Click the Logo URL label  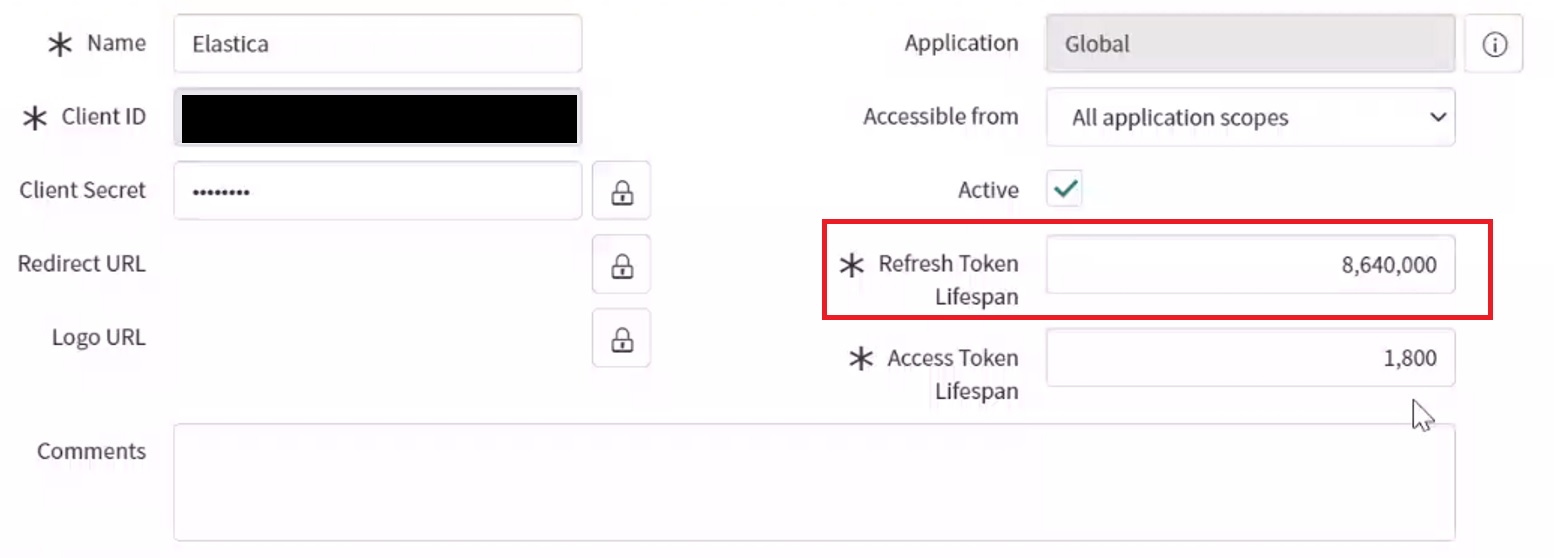pyautogui.click(x=98, y=338)
